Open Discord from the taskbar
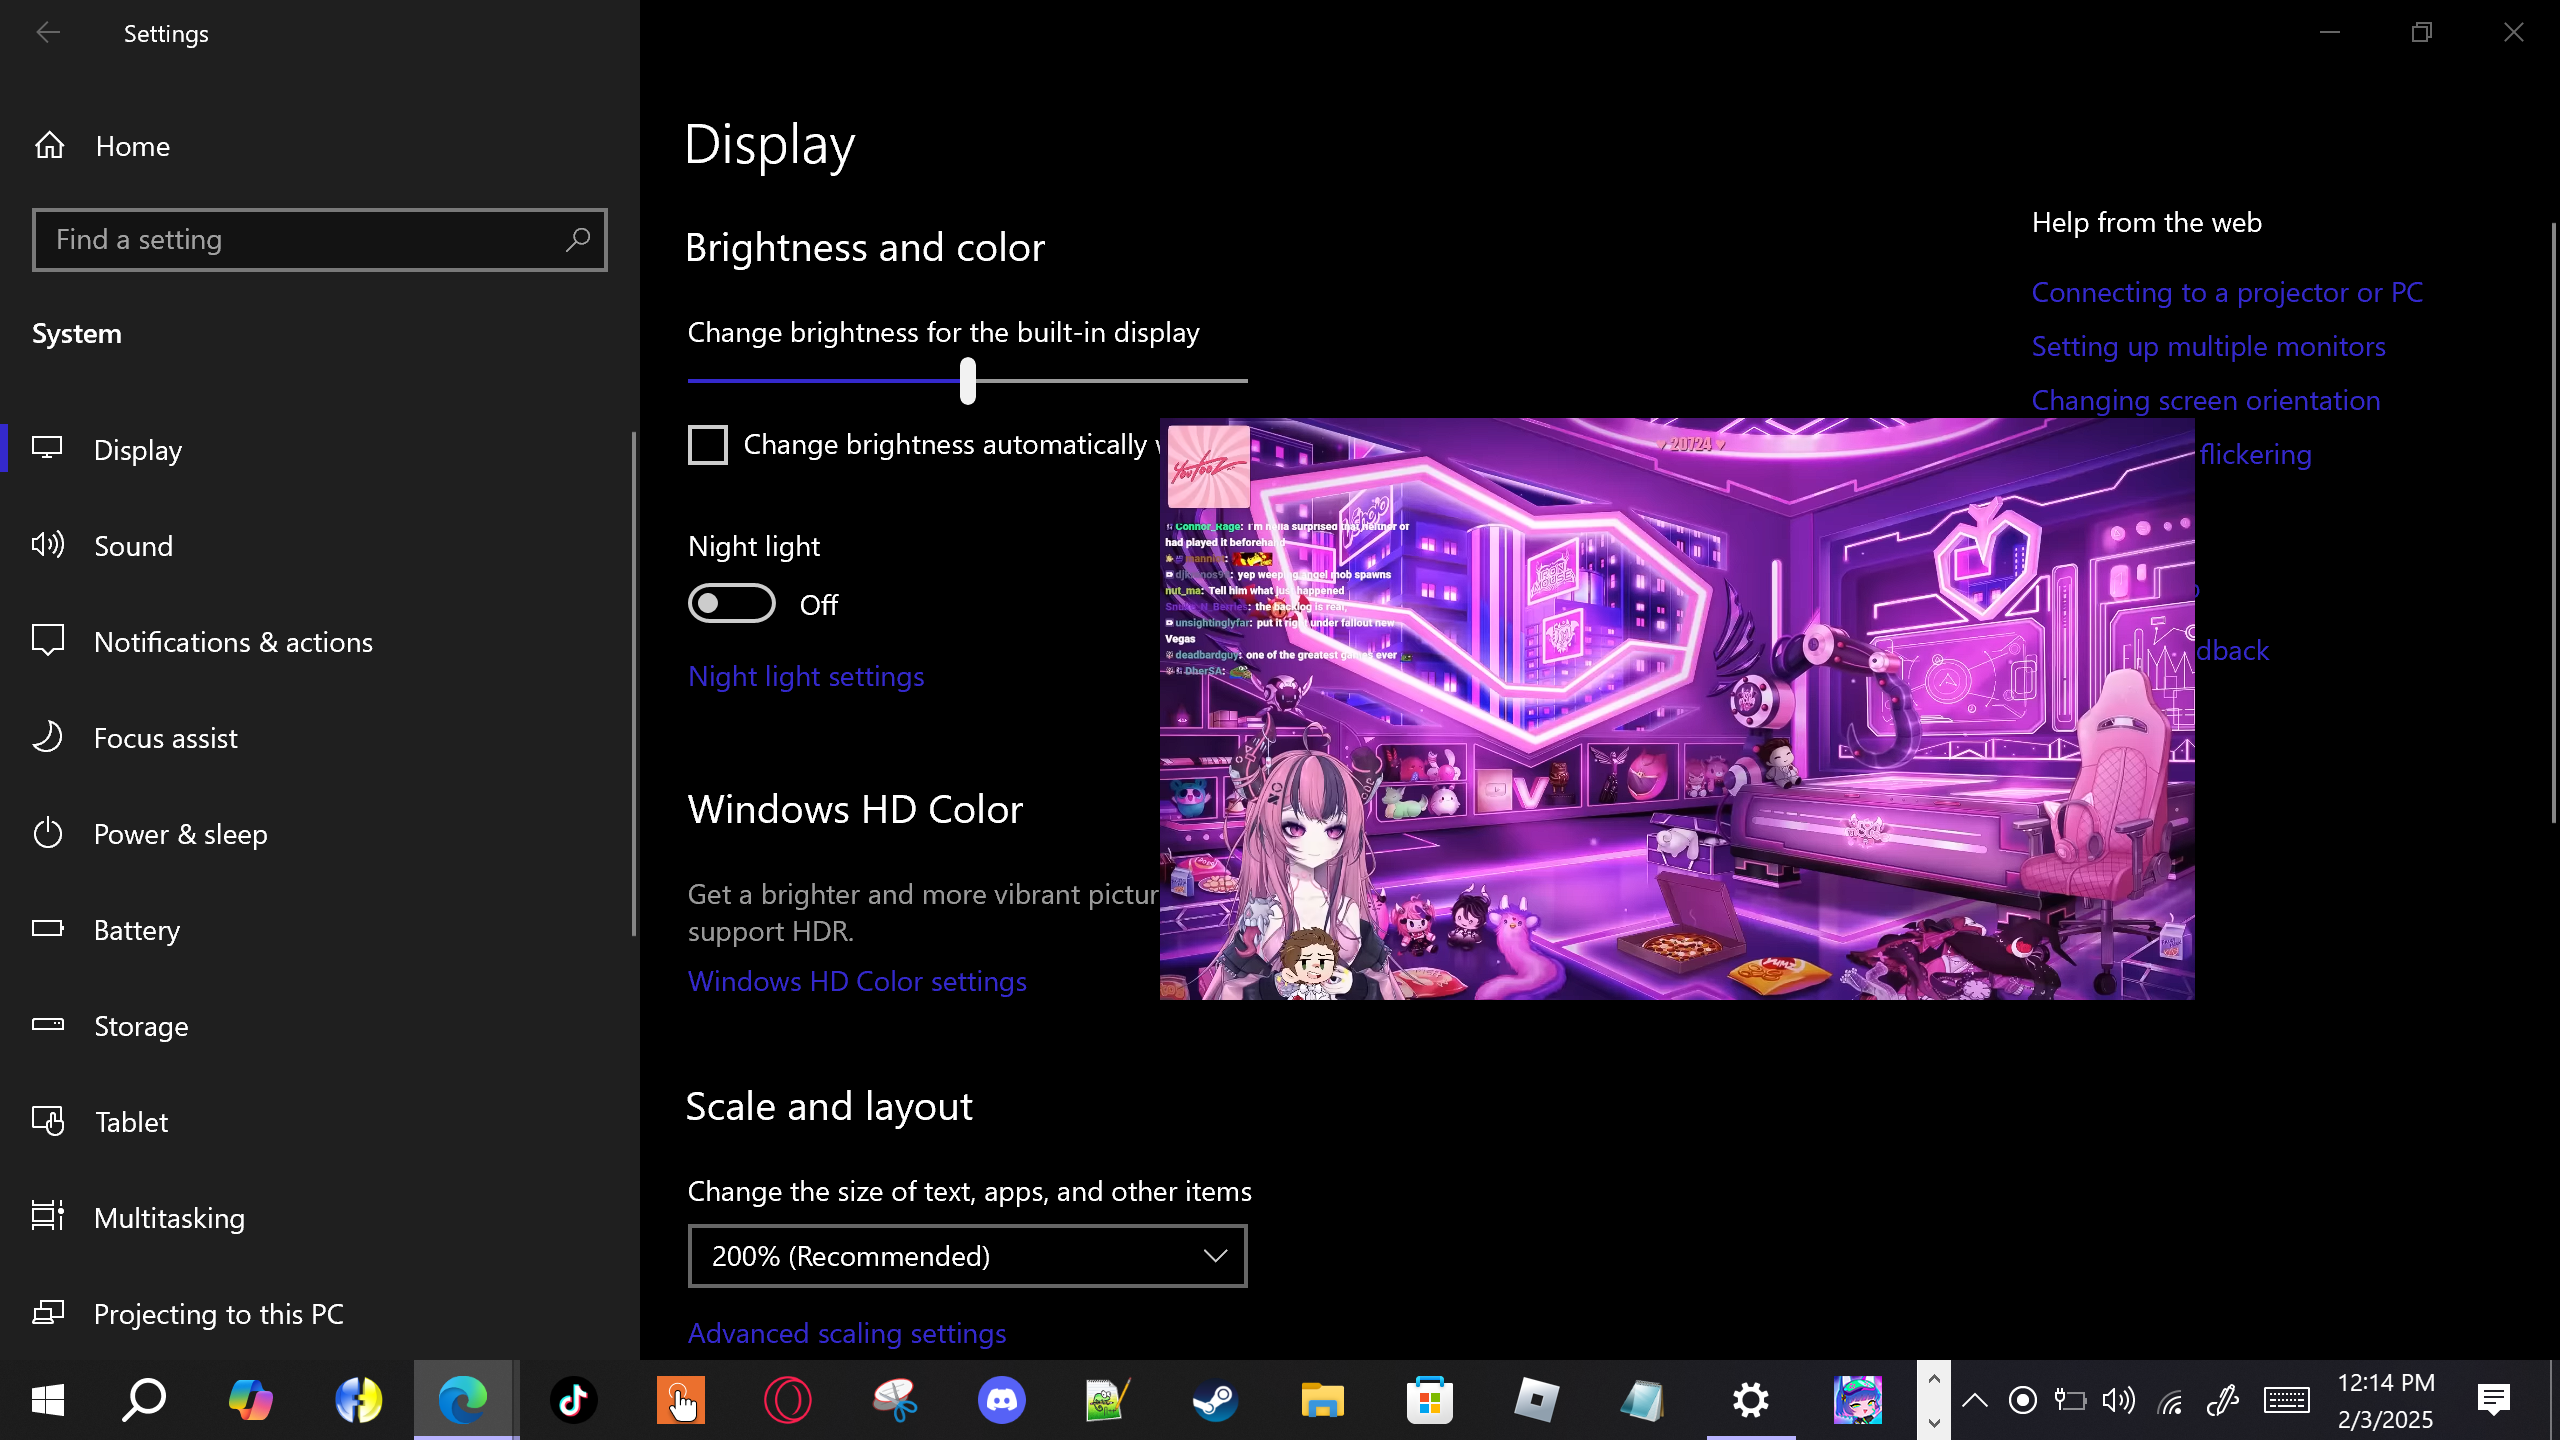 tap(1002, 1400)
